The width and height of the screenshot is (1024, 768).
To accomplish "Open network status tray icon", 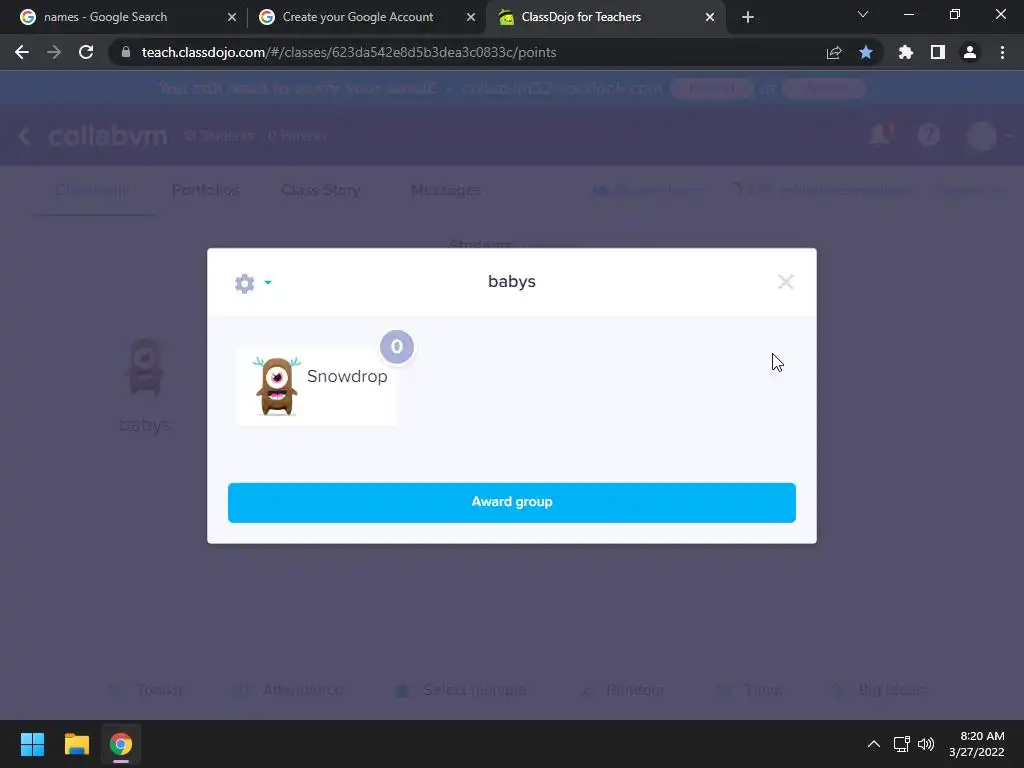I will [901, 744].
